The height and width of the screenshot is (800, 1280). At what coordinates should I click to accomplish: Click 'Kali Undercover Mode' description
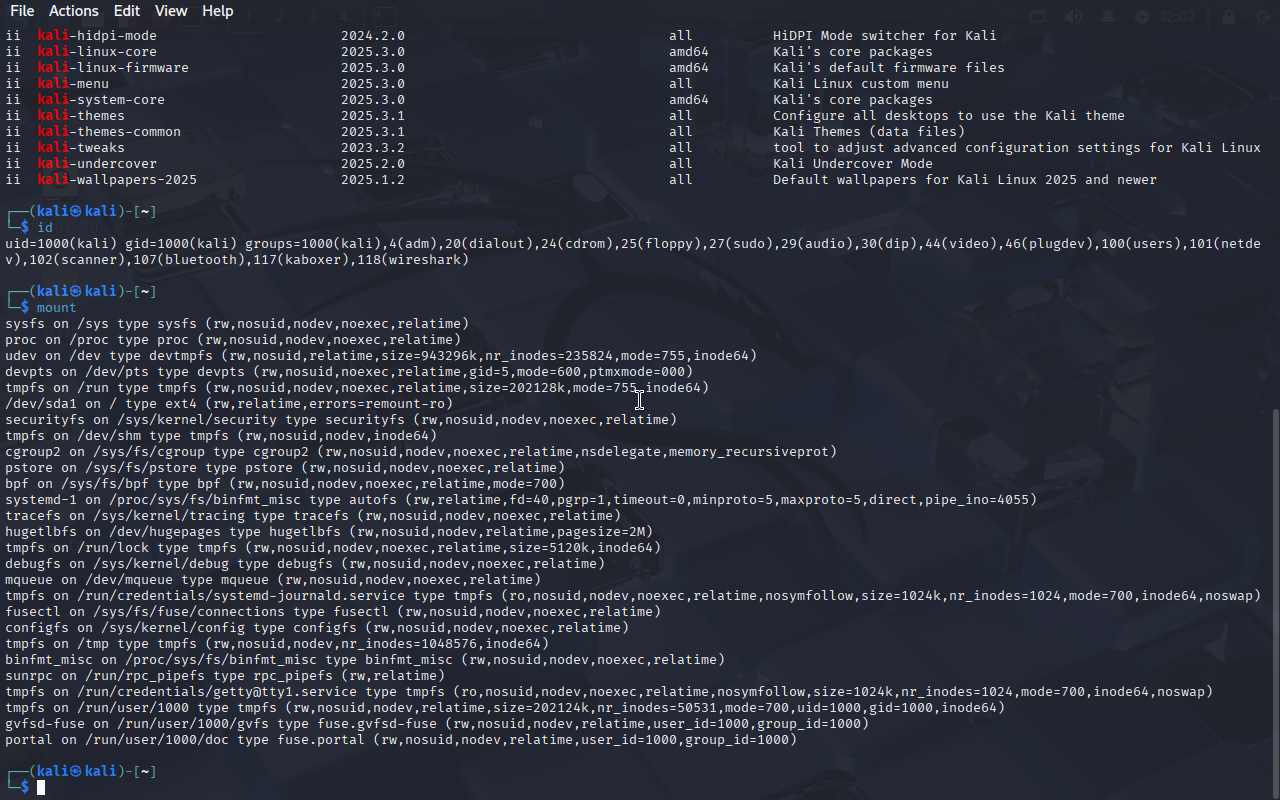(x=853, y=164)
